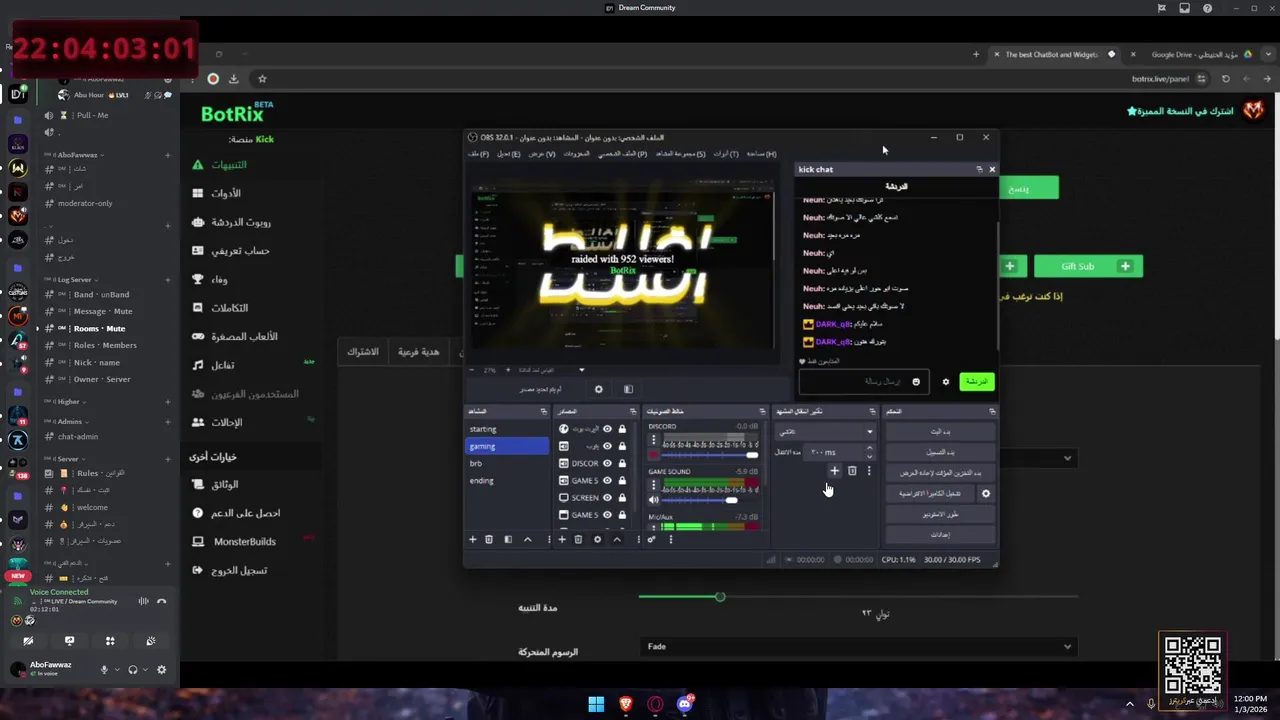
Task: Open GAME SOUND track three-dots menu
Action: point(653,485)
